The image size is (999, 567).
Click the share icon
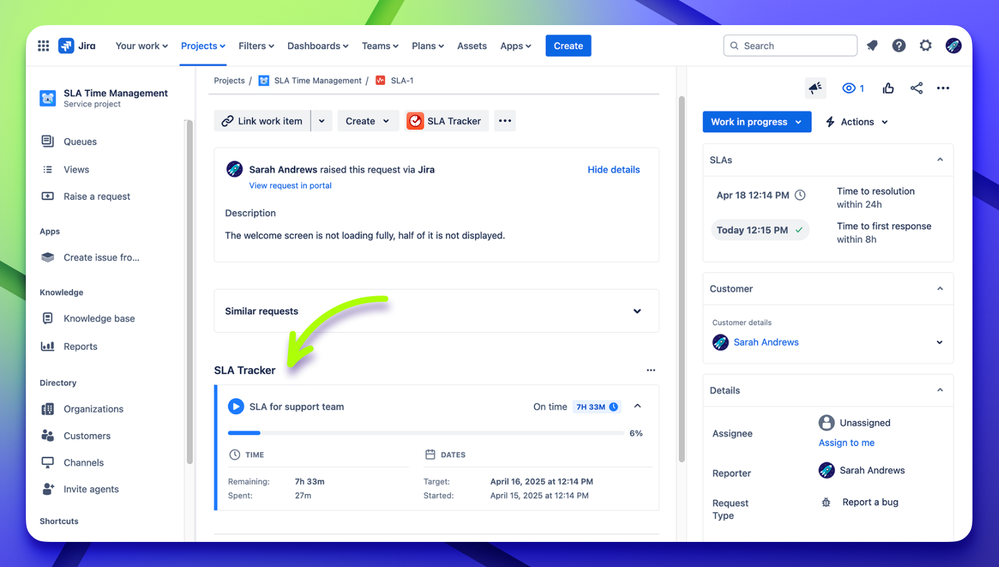[916, 88]
